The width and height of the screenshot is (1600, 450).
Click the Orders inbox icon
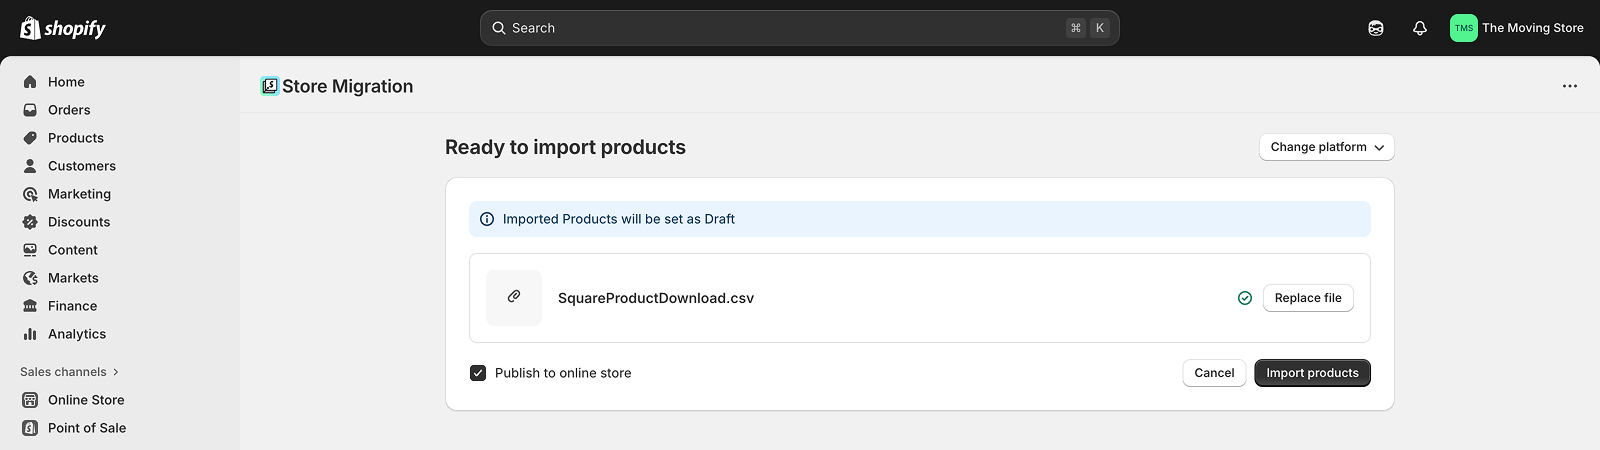[30, 110]
